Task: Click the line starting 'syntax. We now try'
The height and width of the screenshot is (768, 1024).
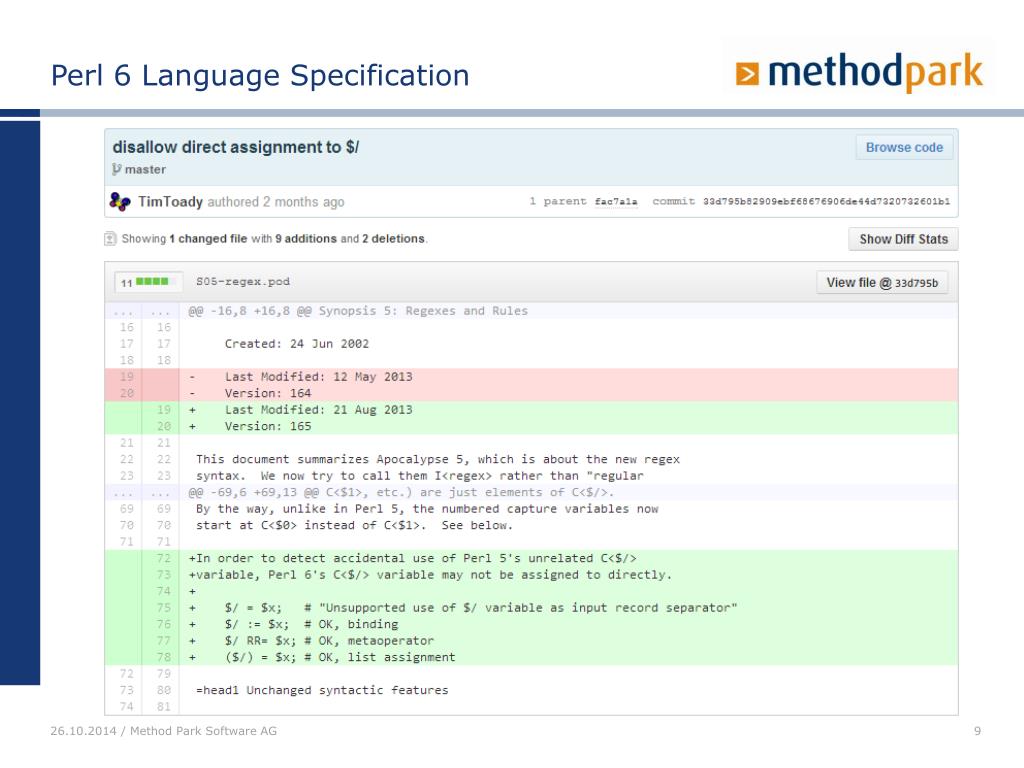Action: point(532,476)
